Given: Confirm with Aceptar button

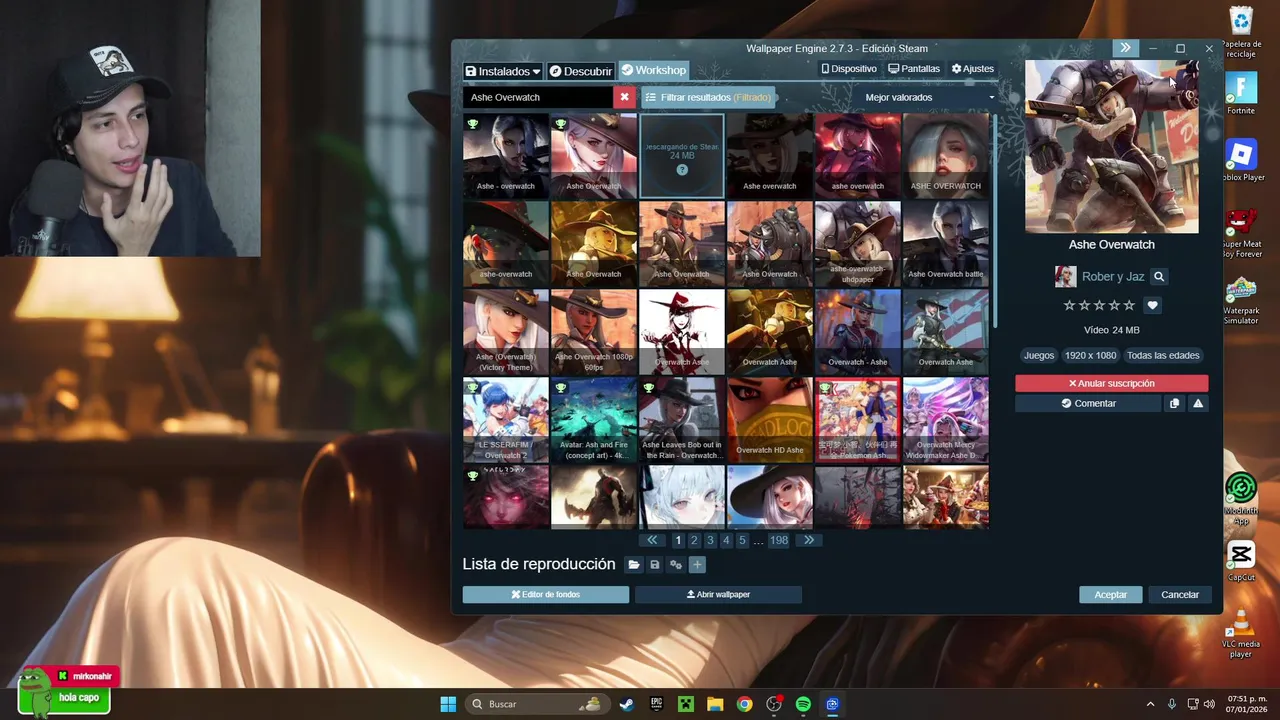Looking at the screenshot, I should [1110, 594].
